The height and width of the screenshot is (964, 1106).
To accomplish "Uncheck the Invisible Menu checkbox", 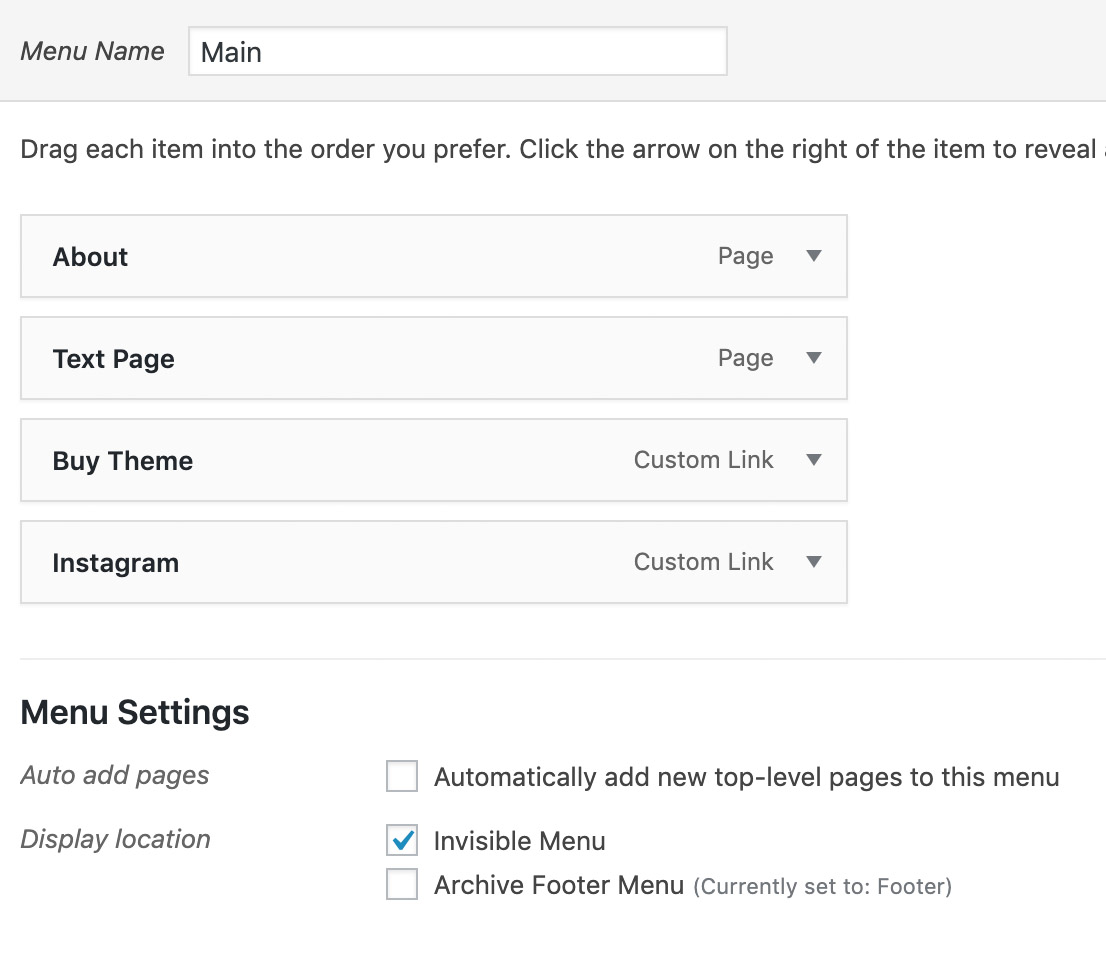I will pyautogui.click(x=402, y=841).
